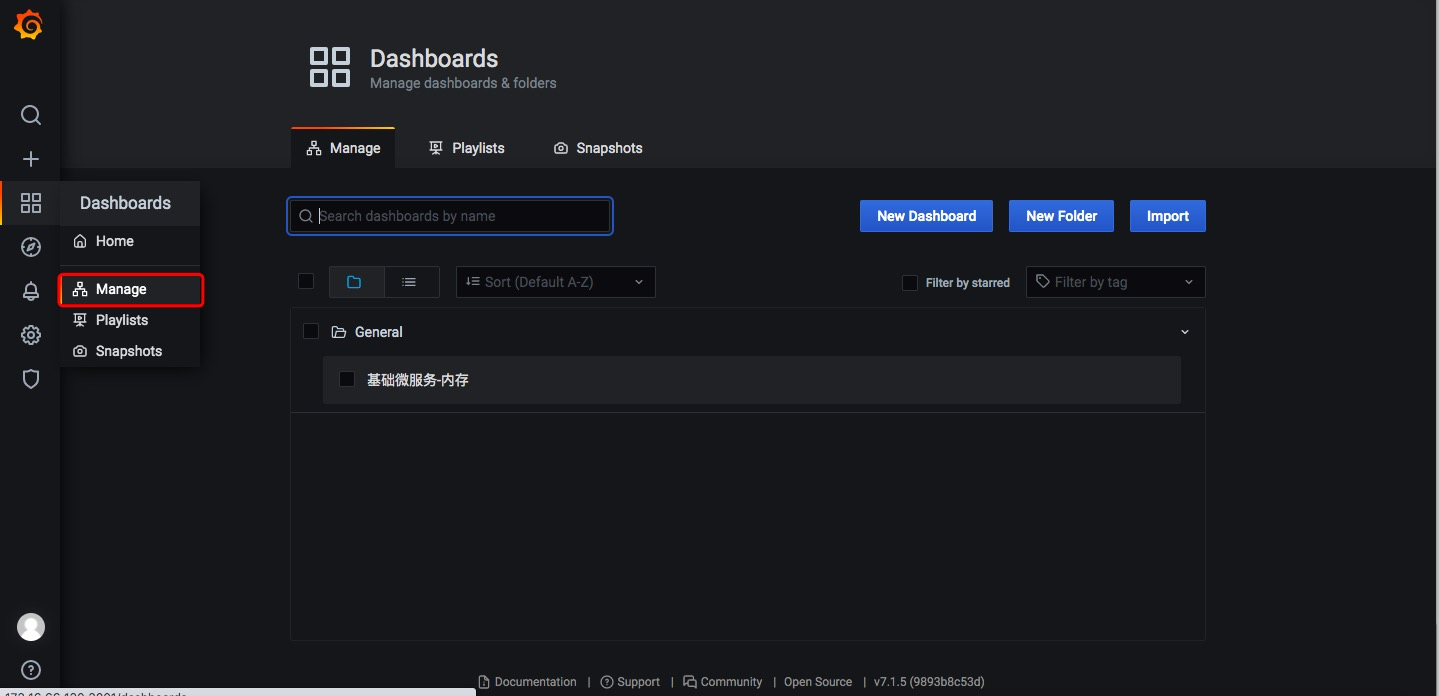Screen dimensions: 1439x696
Task: Click the New Folder button
Action: pyautogui.click(x=1061, y=216)
